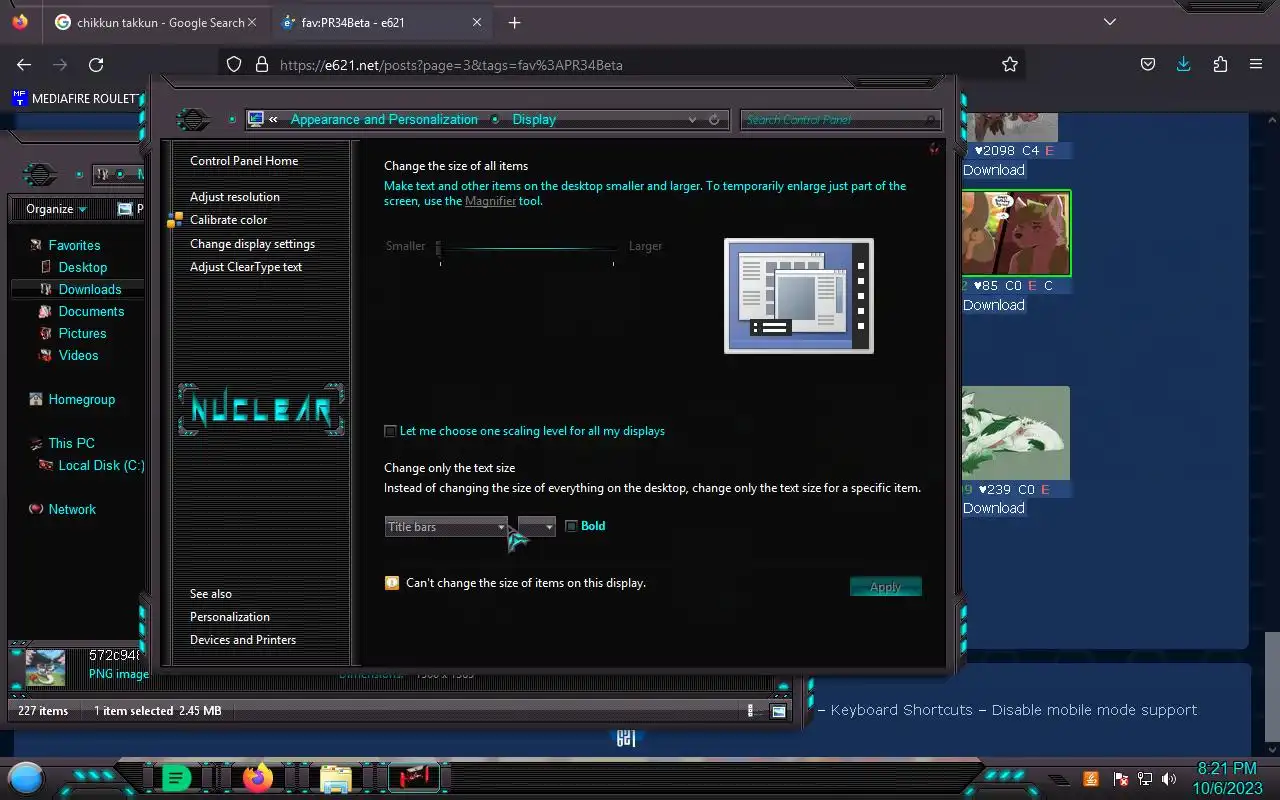
Task: Open the Magnifier tool link
Action: (490, 201)
